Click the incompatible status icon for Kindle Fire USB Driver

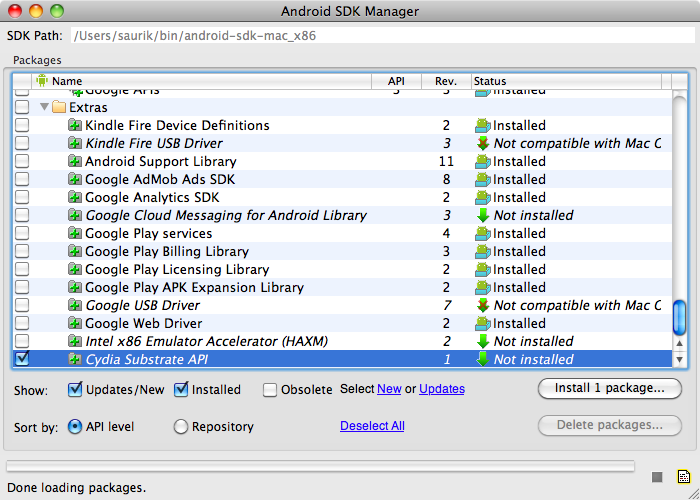[x=483, y=143]
